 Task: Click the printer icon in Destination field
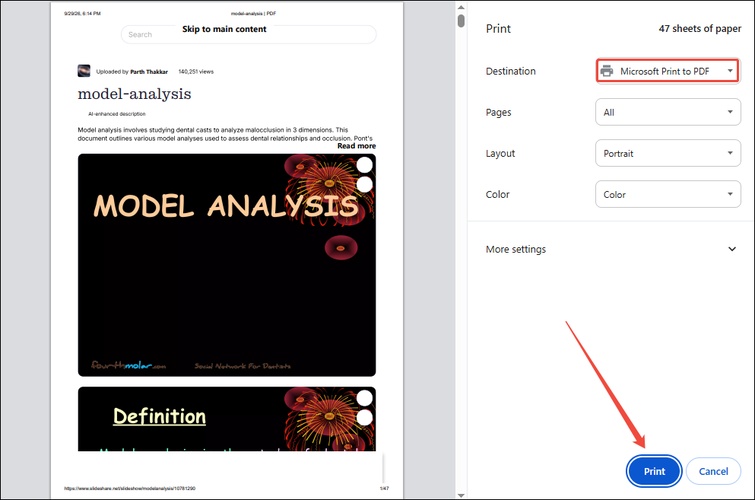coord(607,71)
